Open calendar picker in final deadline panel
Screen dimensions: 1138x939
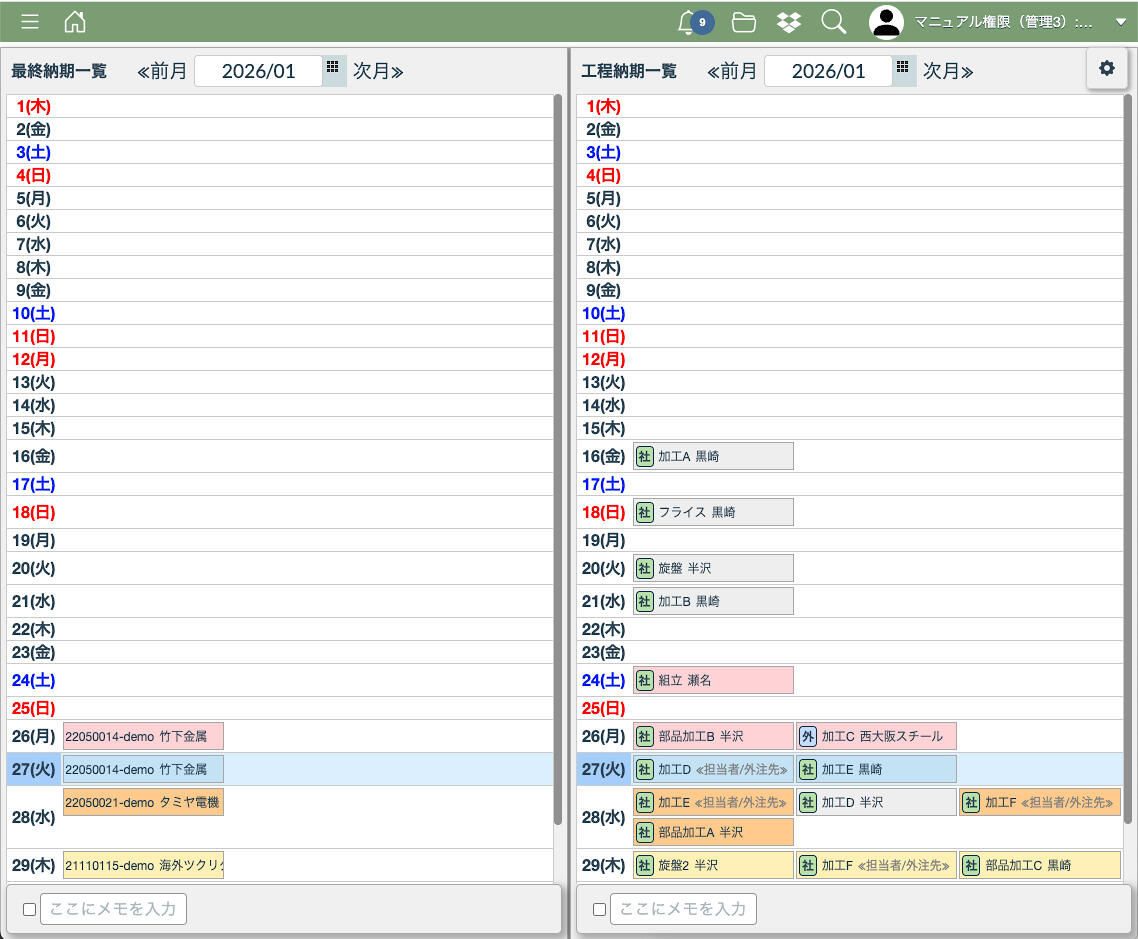point(333,68)
